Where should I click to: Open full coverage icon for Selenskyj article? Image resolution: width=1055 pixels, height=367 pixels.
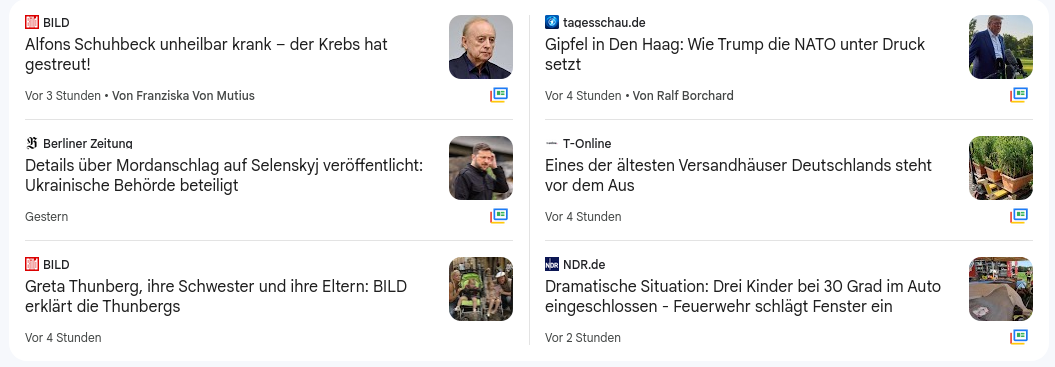499,216
